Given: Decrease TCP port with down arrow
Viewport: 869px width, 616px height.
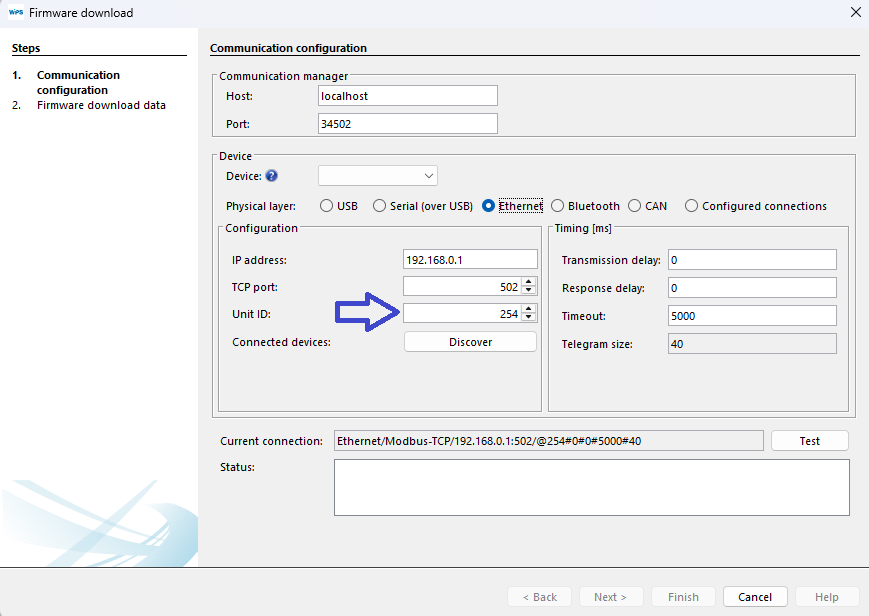Looking at the screenshot, I should click(x=529, y=292).
